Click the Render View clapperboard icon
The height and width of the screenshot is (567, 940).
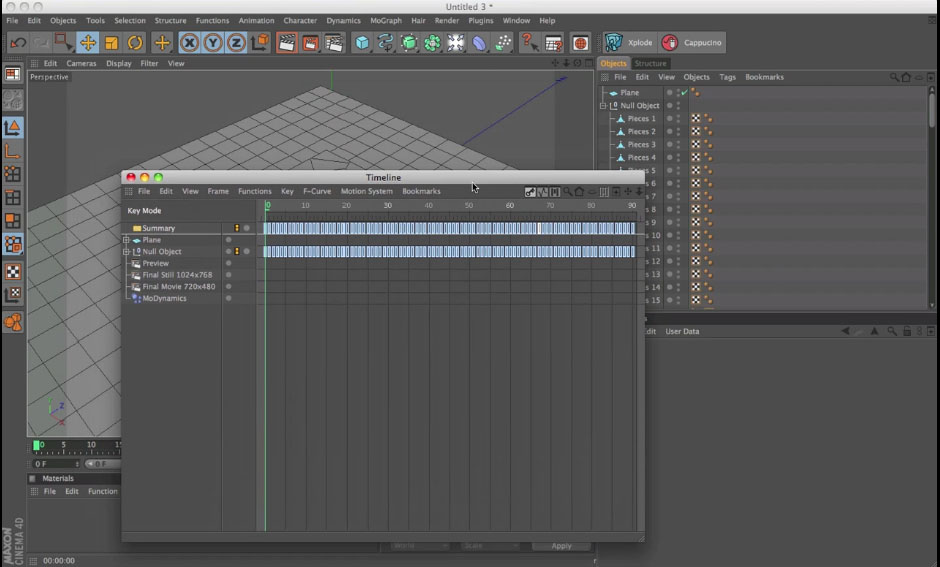click(287, 43)
